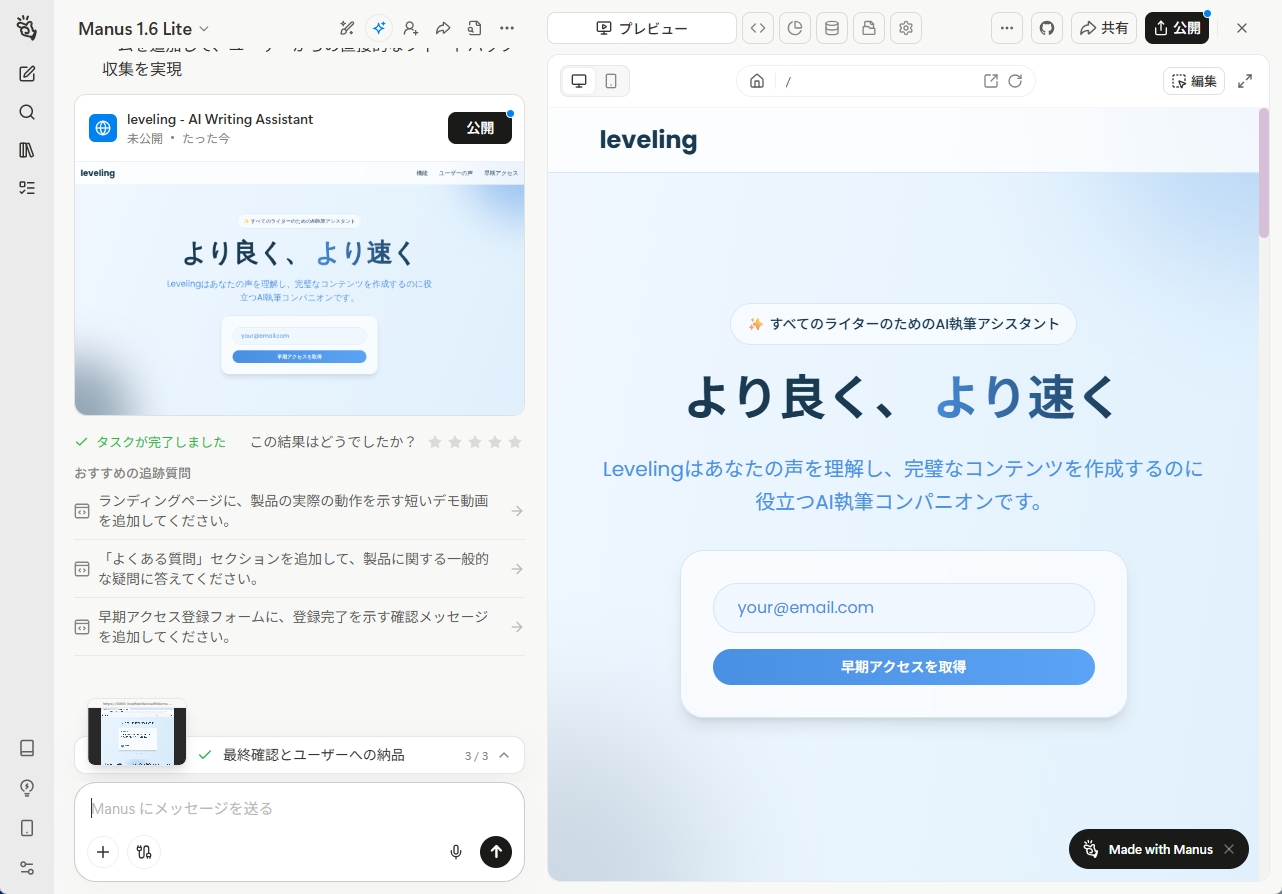
Task: Click the magic wand icon in the chat header
Action: 347,28
